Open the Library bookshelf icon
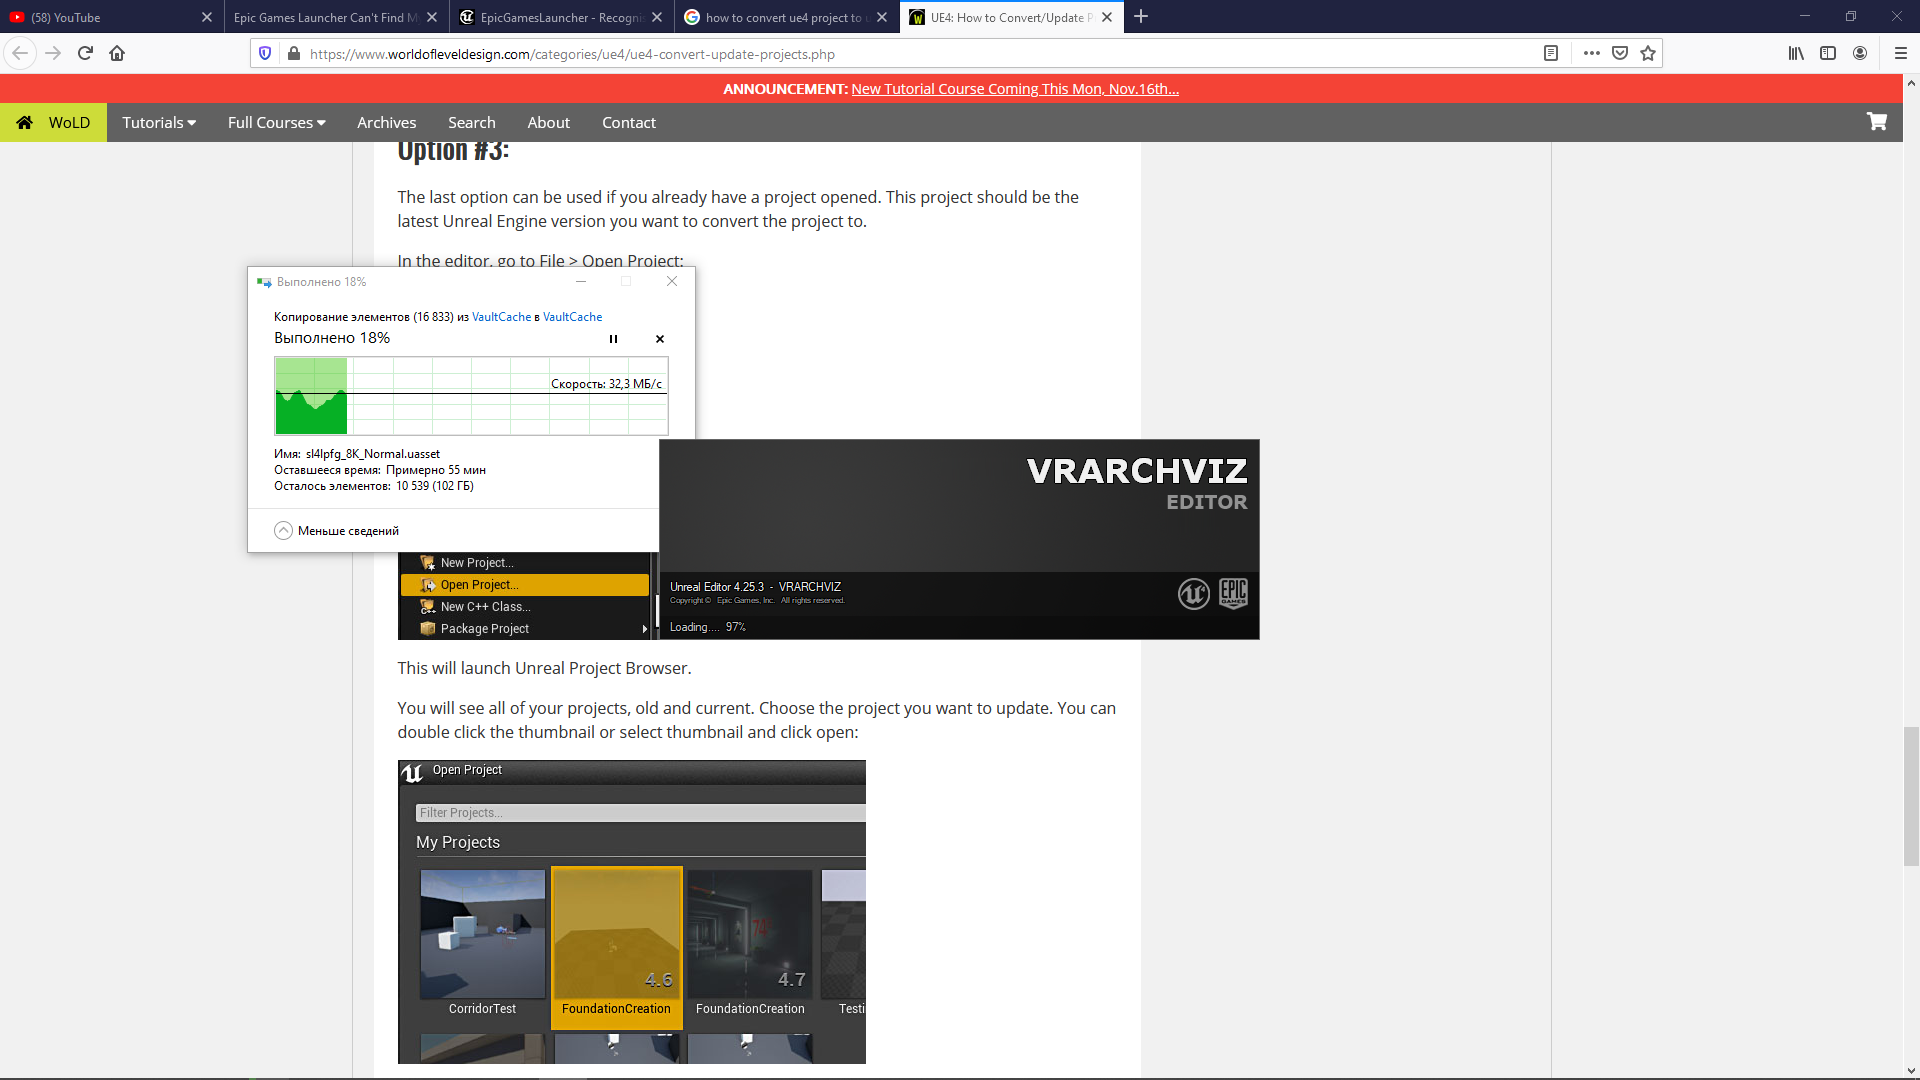1920x1080 pixels. coord(1796,53)
